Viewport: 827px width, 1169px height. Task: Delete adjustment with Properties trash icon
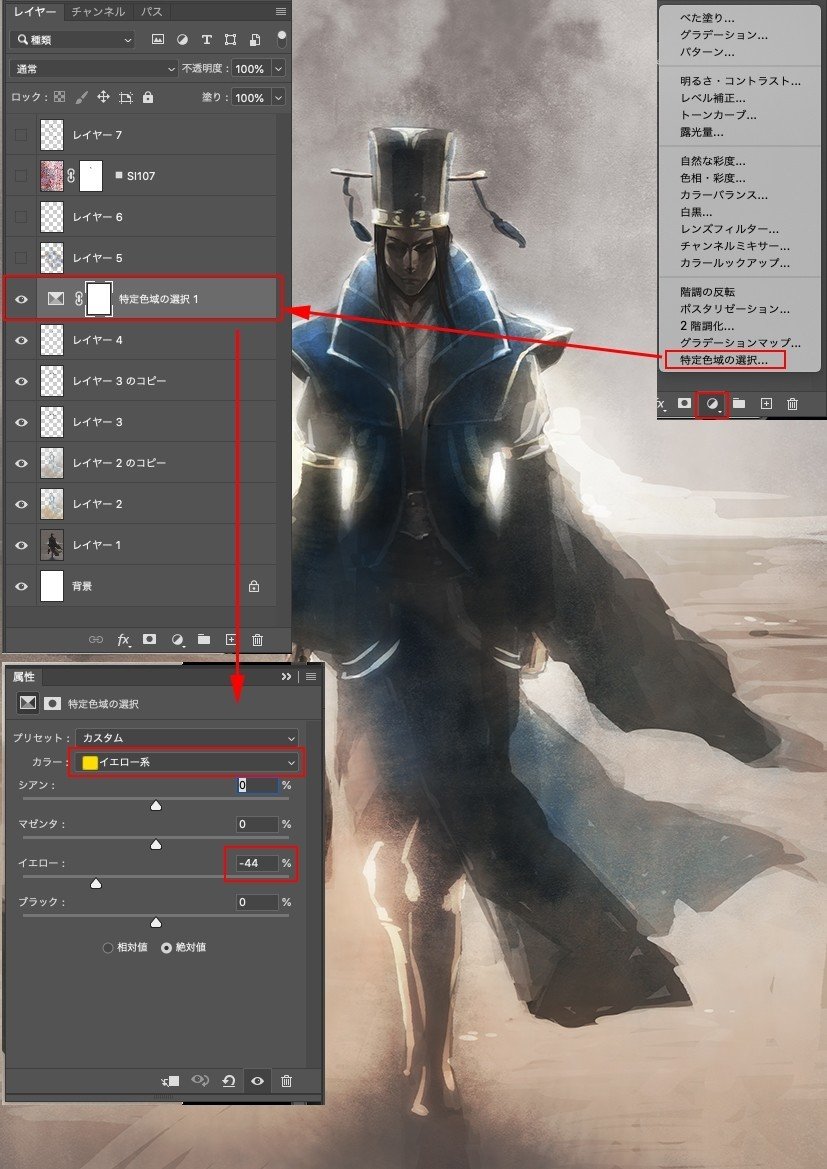(286, 1080)
